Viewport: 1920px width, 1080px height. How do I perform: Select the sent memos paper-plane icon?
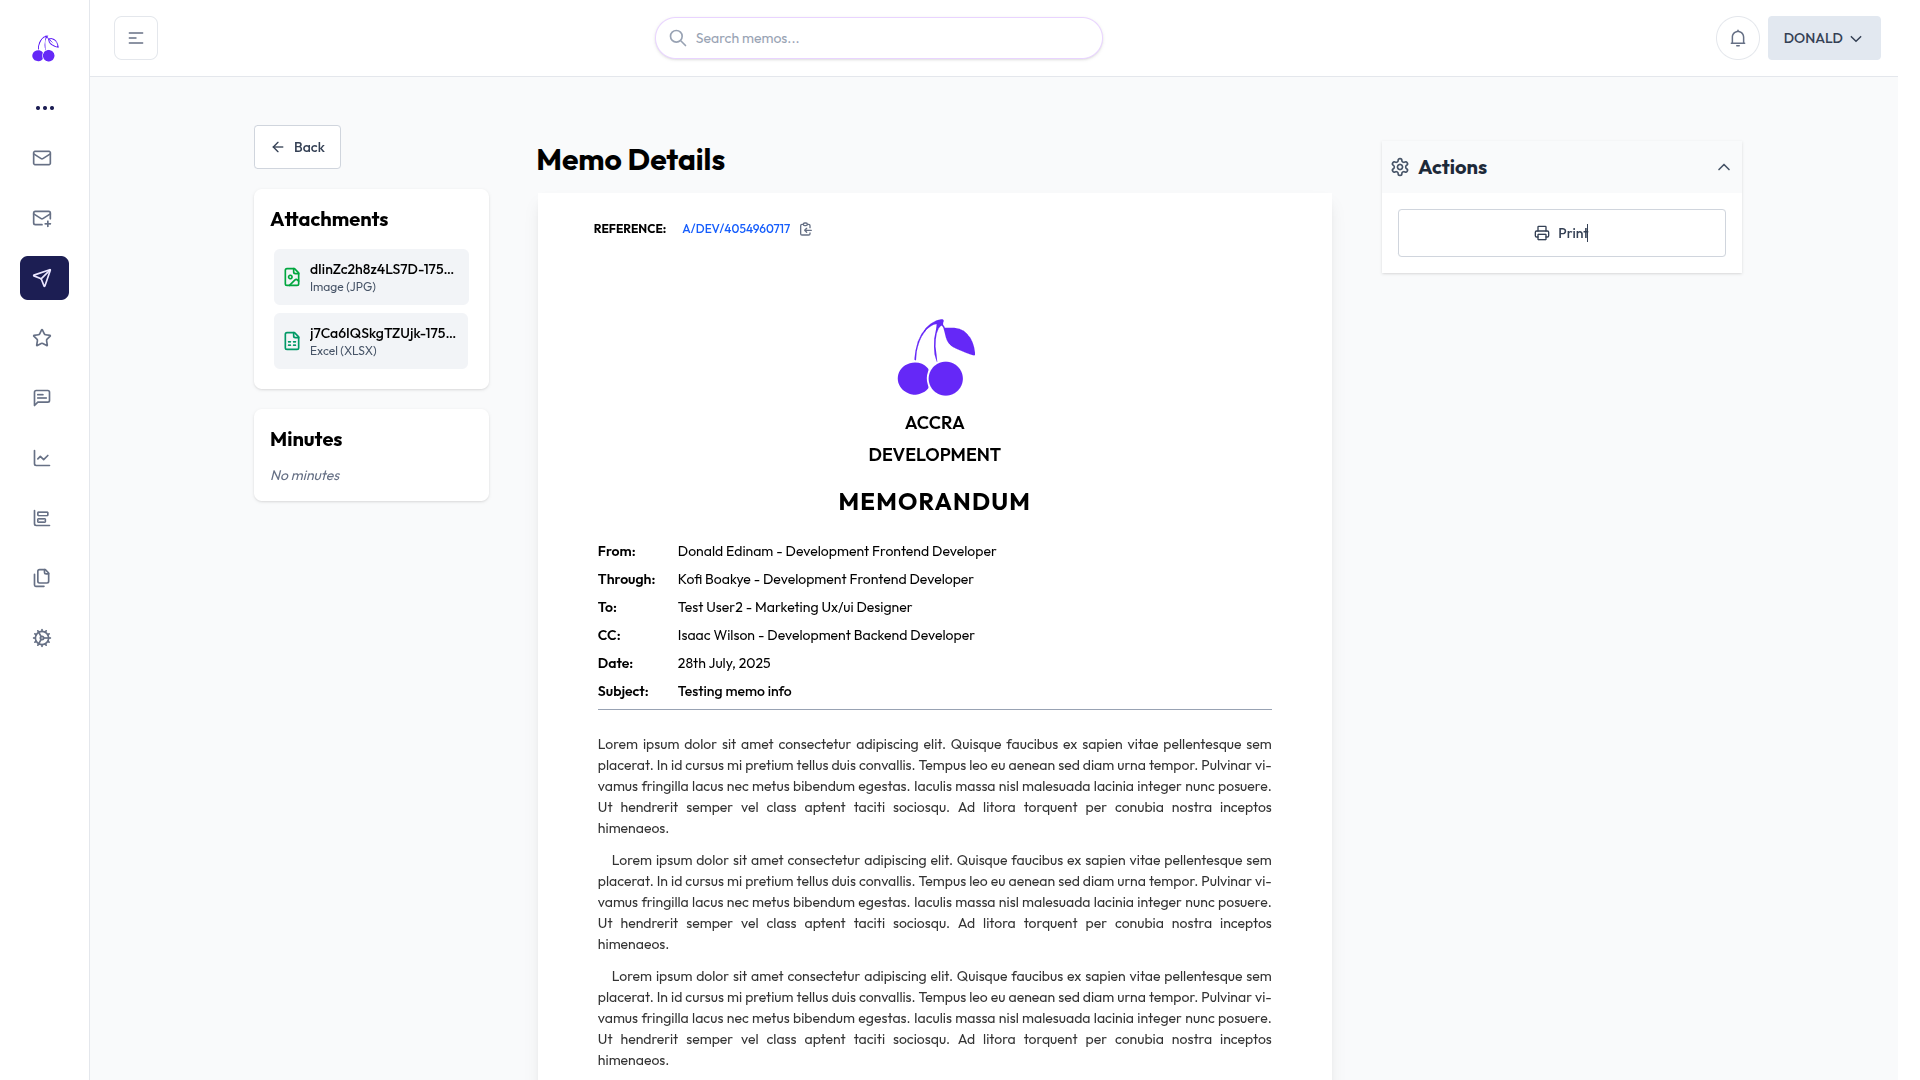coord(43,278)
